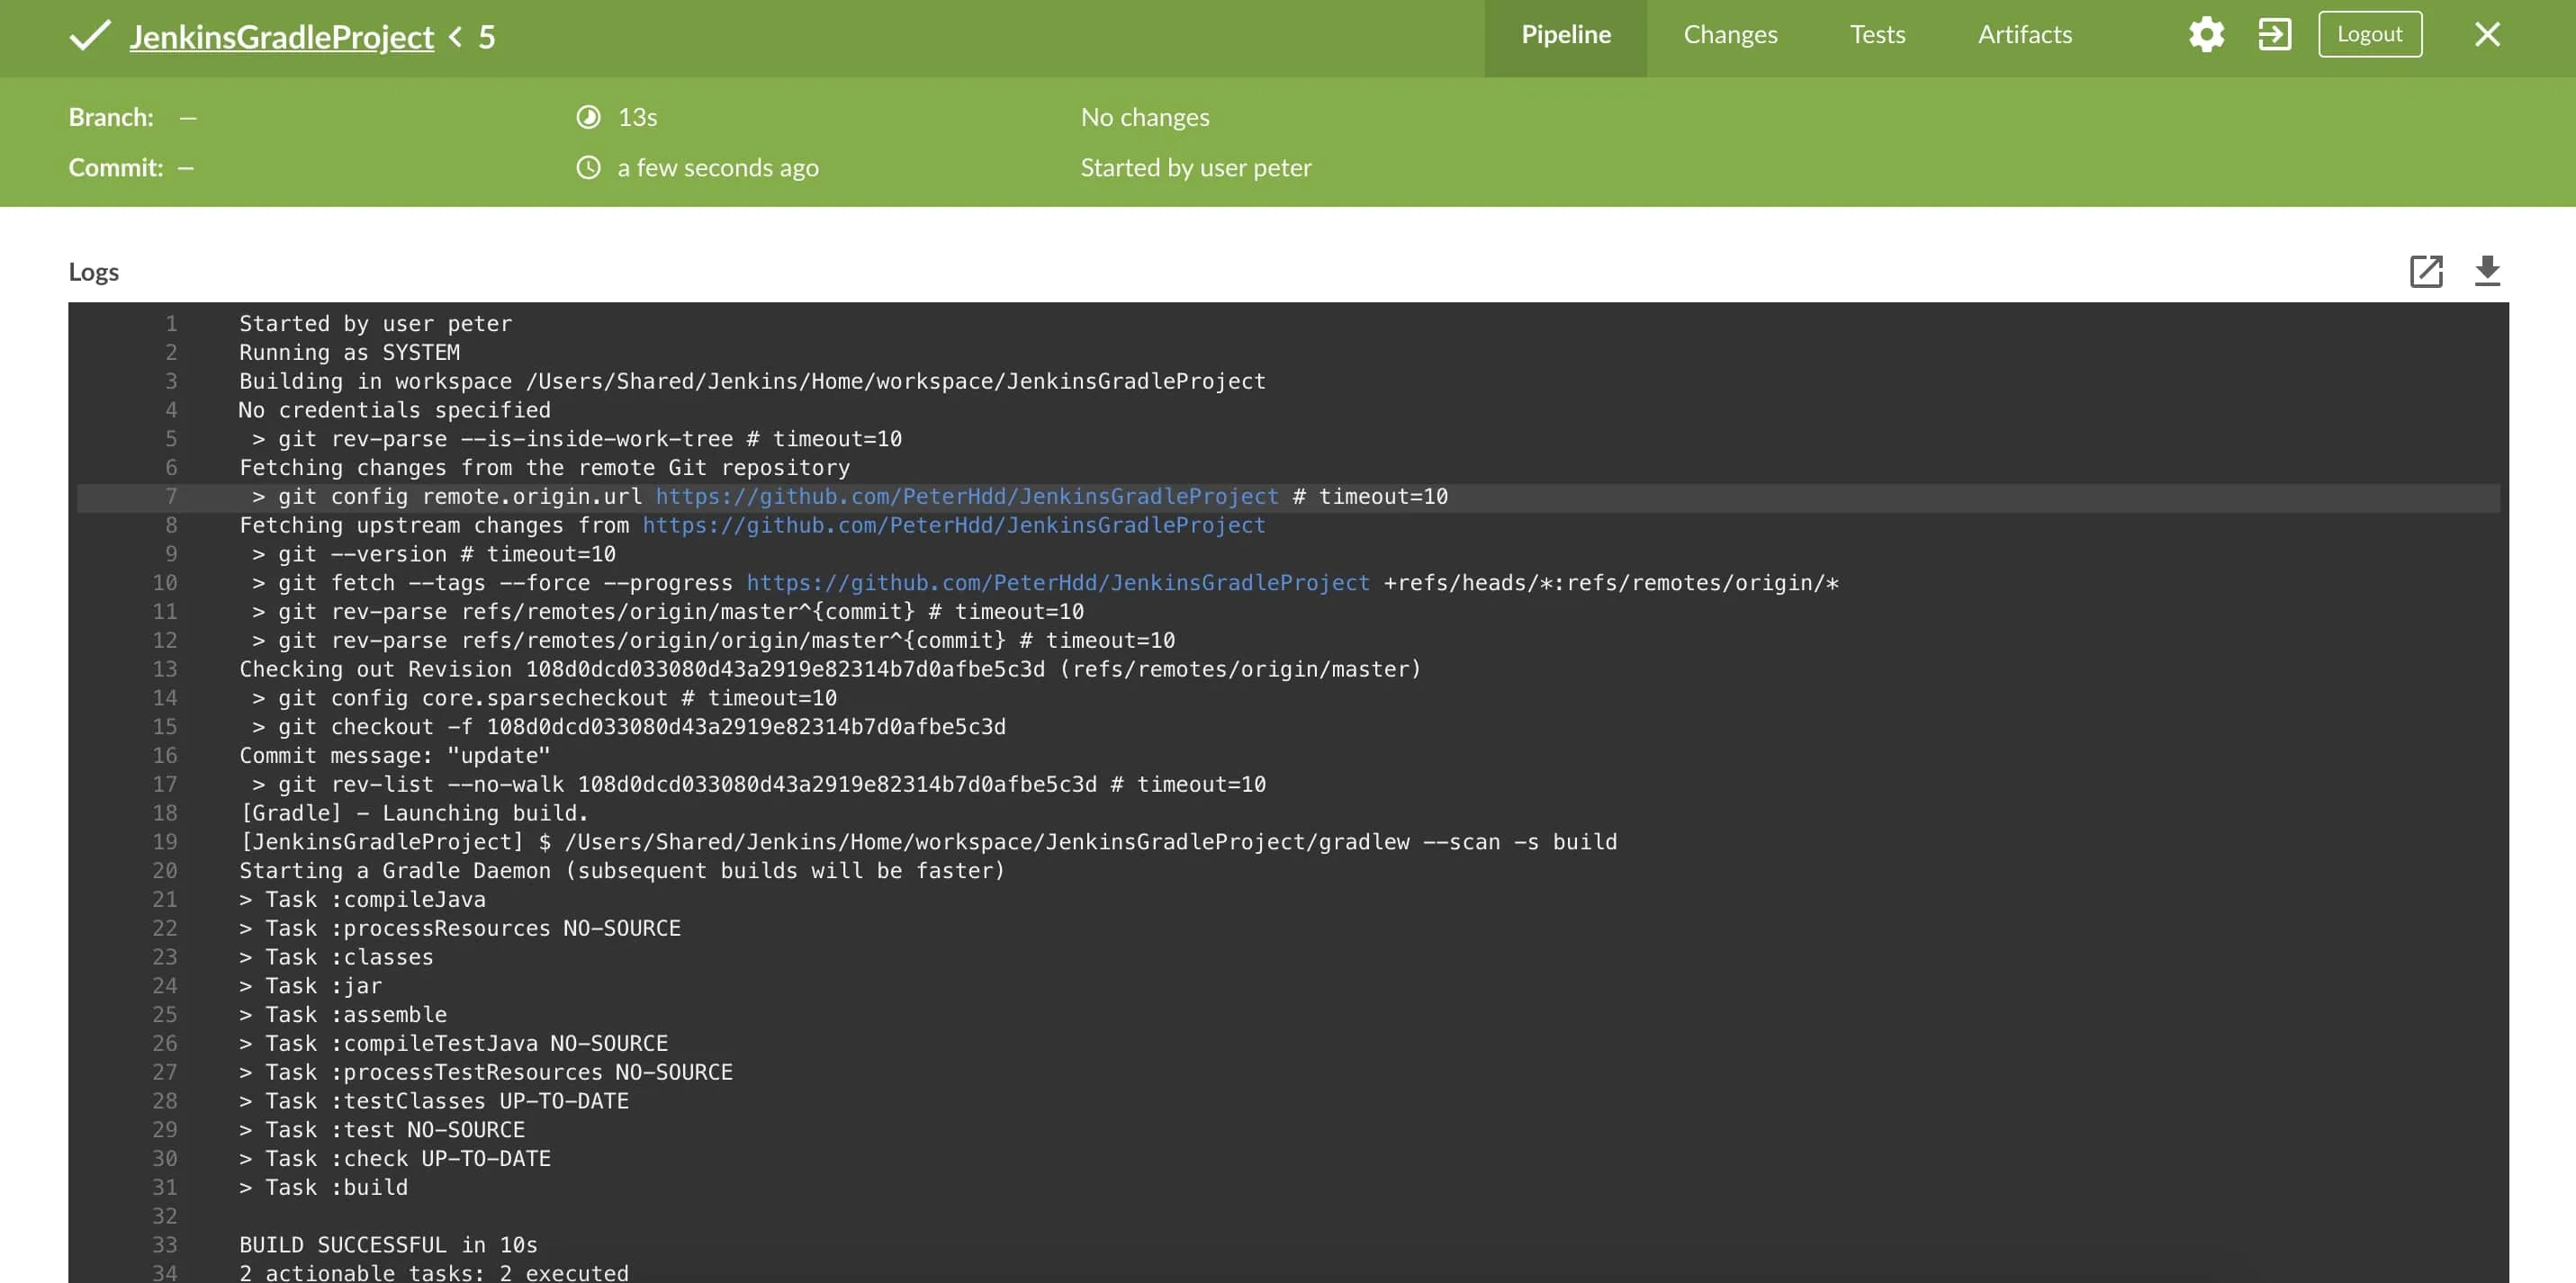The height and width of the screenshot is (1283, 2576).
Task: Click 'Task :test NO-SOURCE' line
Action: (382, 1131)
